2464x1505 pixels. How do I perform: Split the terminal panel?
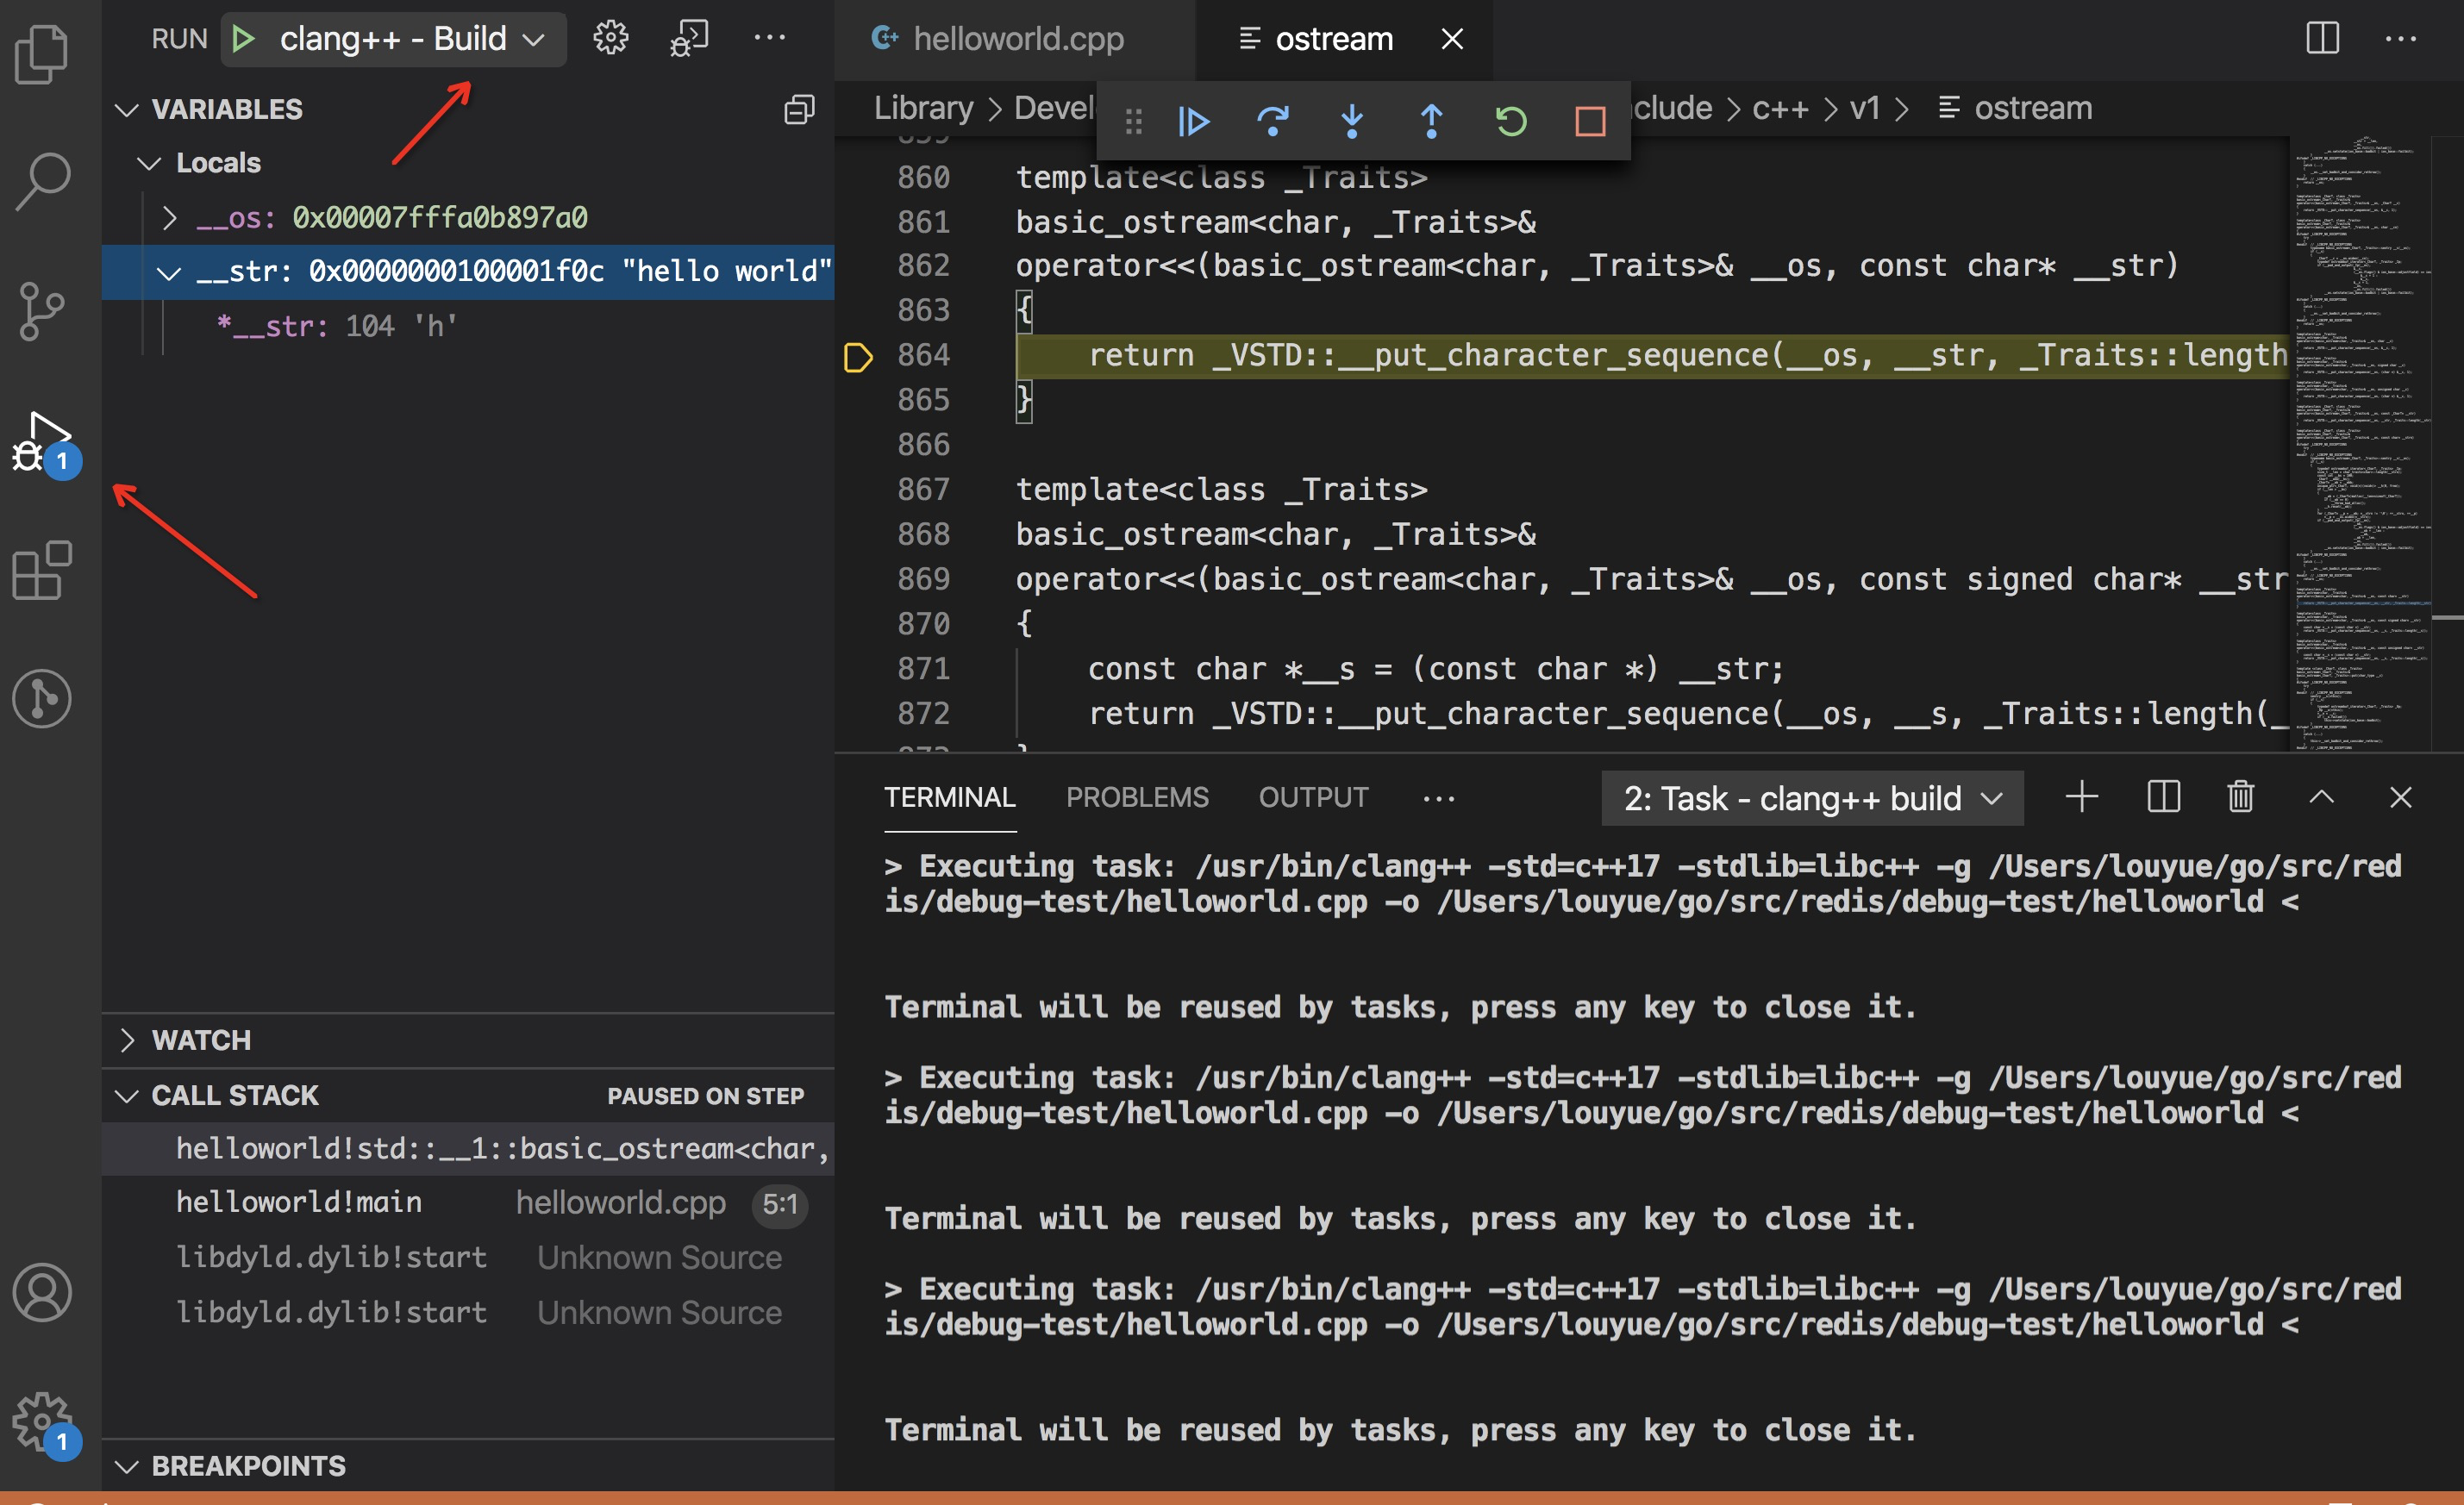coord(2162,797)
